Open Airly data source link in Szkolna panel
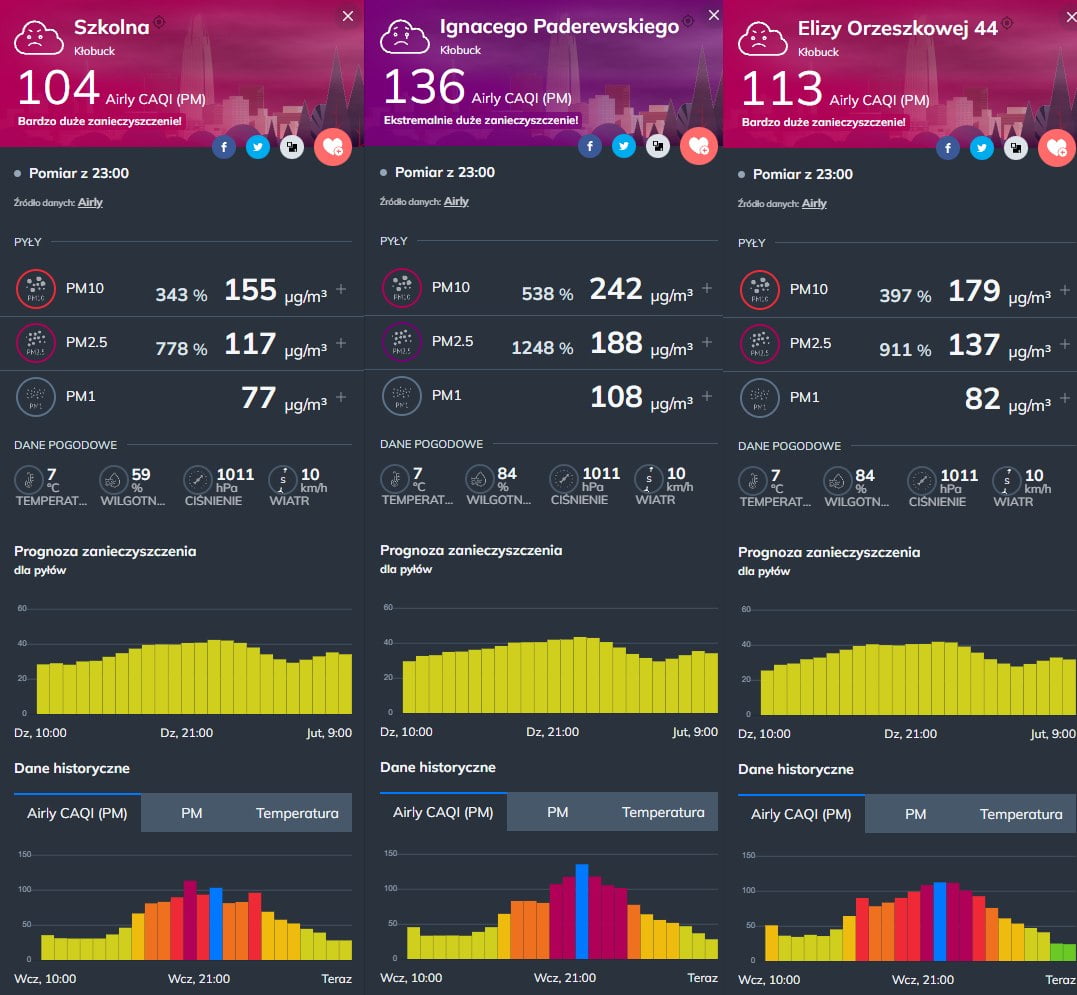This screenshot has width=1077, height=995. tap(90, 203)
